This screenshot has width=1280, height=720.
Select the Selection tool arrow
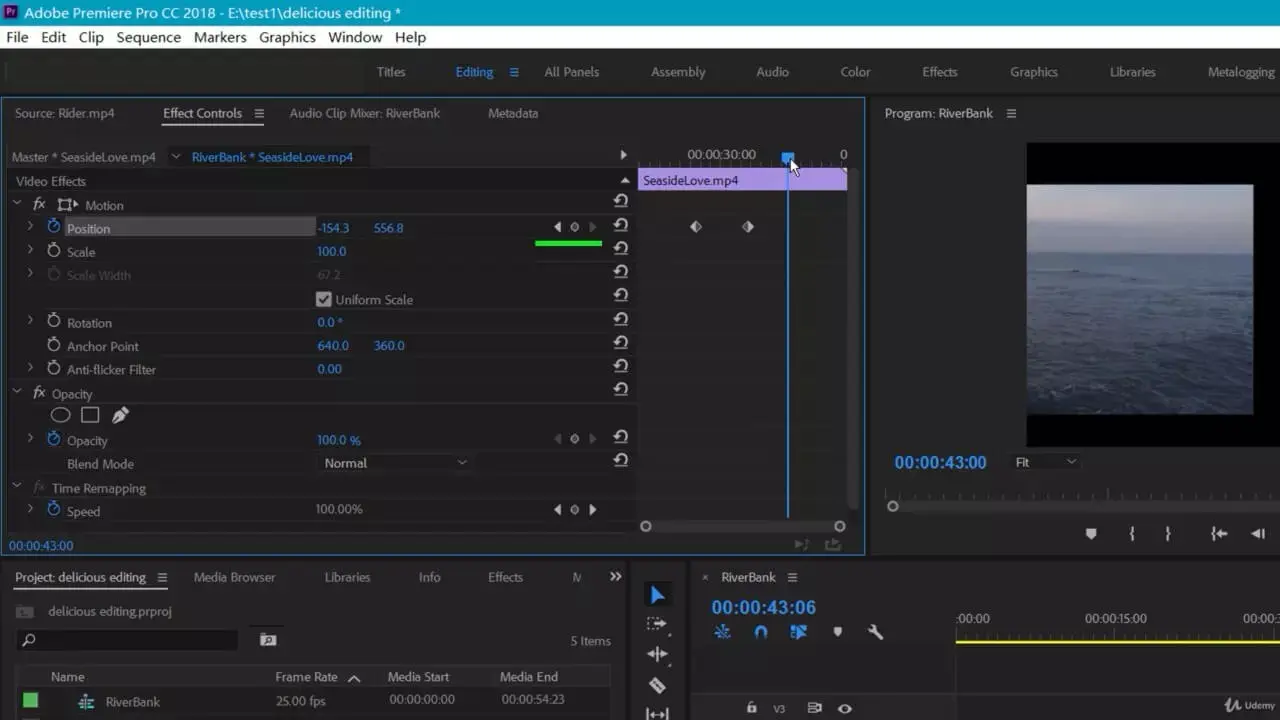pyautogui.click(x=657, y=595)
